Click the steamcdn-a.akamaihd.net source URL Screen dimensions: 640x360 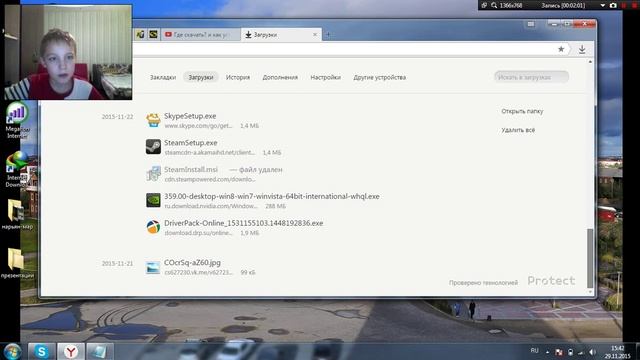[x=210, y=152]
